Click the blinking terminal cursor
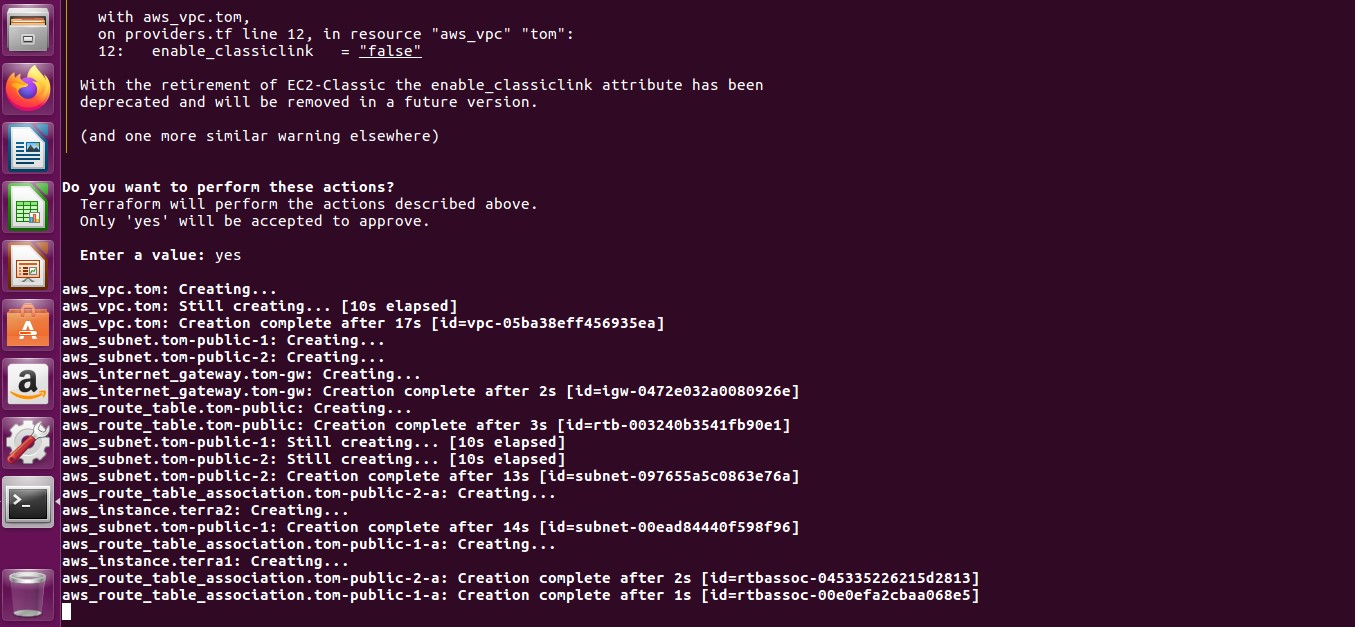Viewport: 1355px width, 627px height. [66, 611]
